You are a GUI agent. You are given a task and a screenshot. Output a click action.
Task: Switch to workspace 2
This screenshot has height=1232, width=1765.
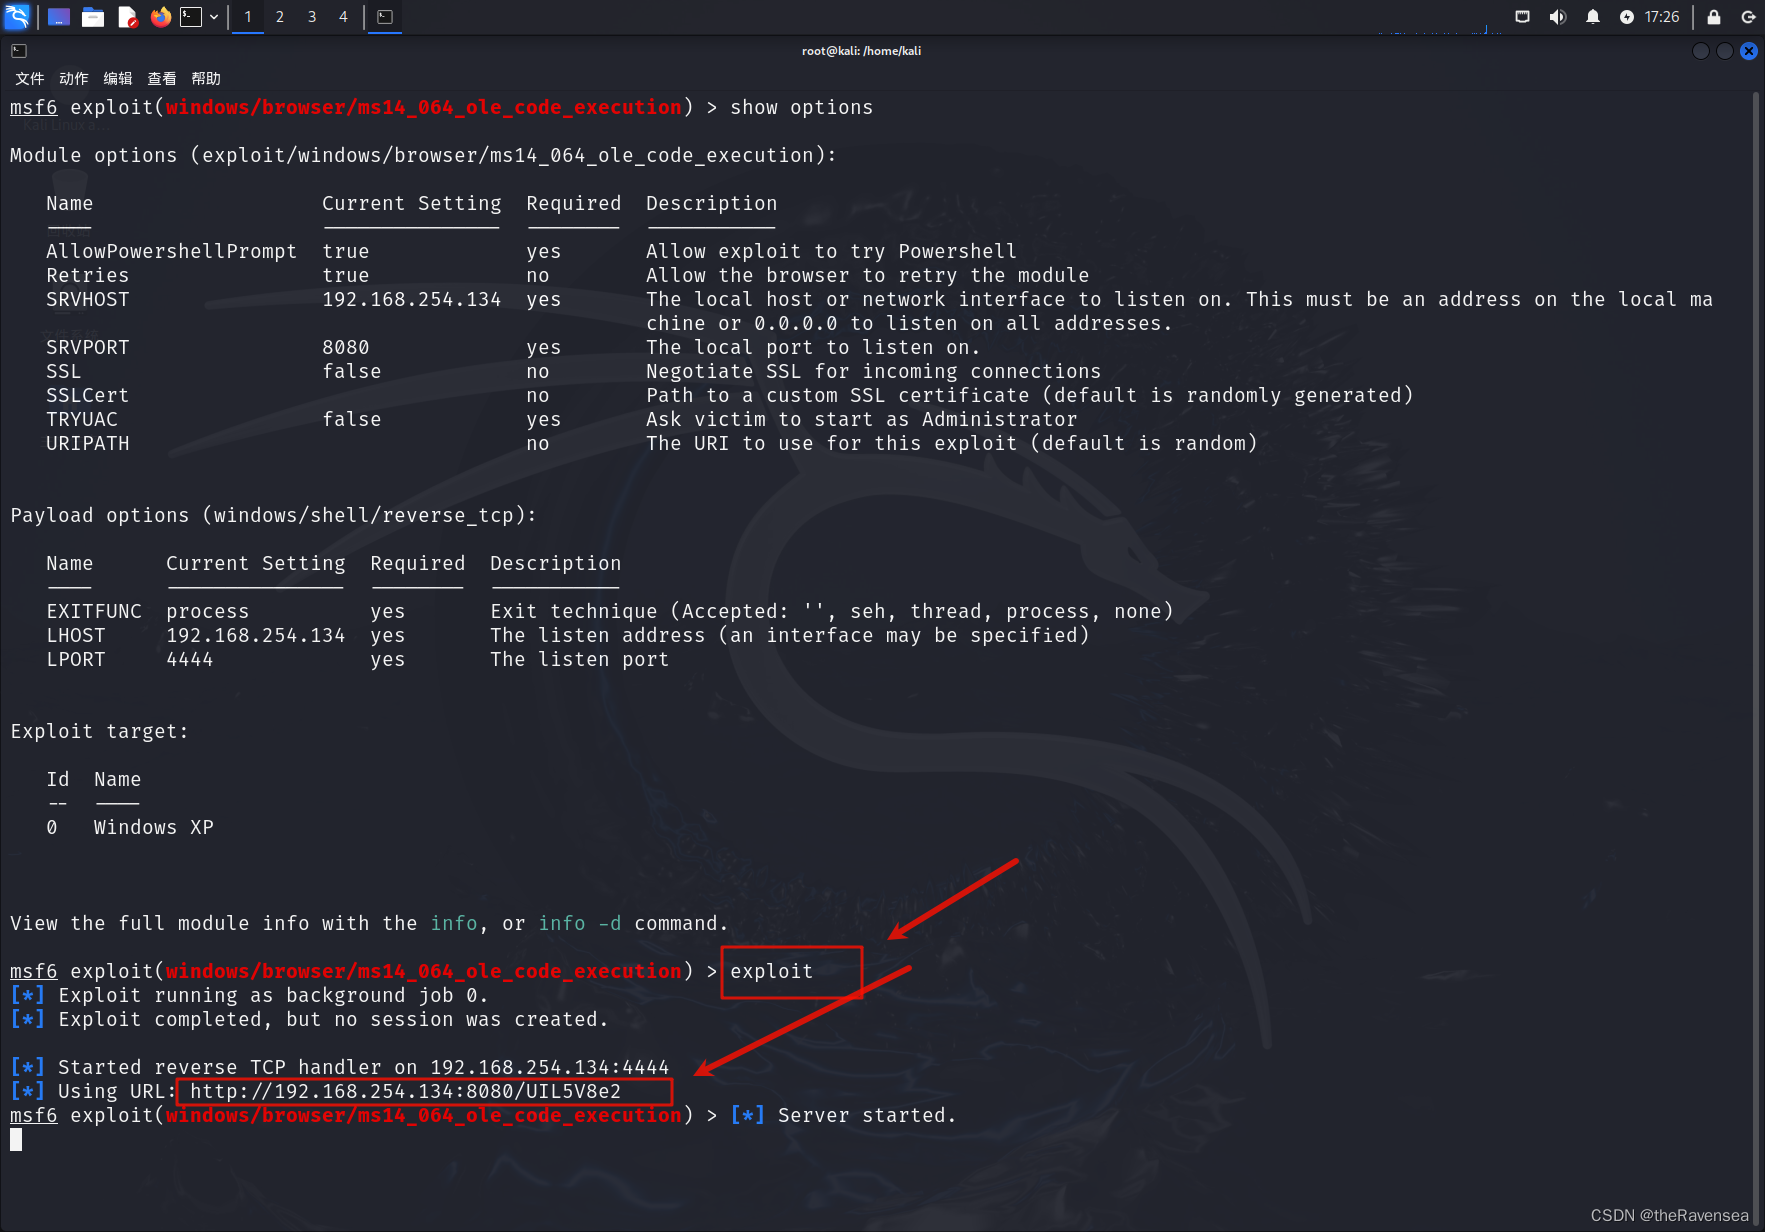pyautogui.click(x=280, y=17)
